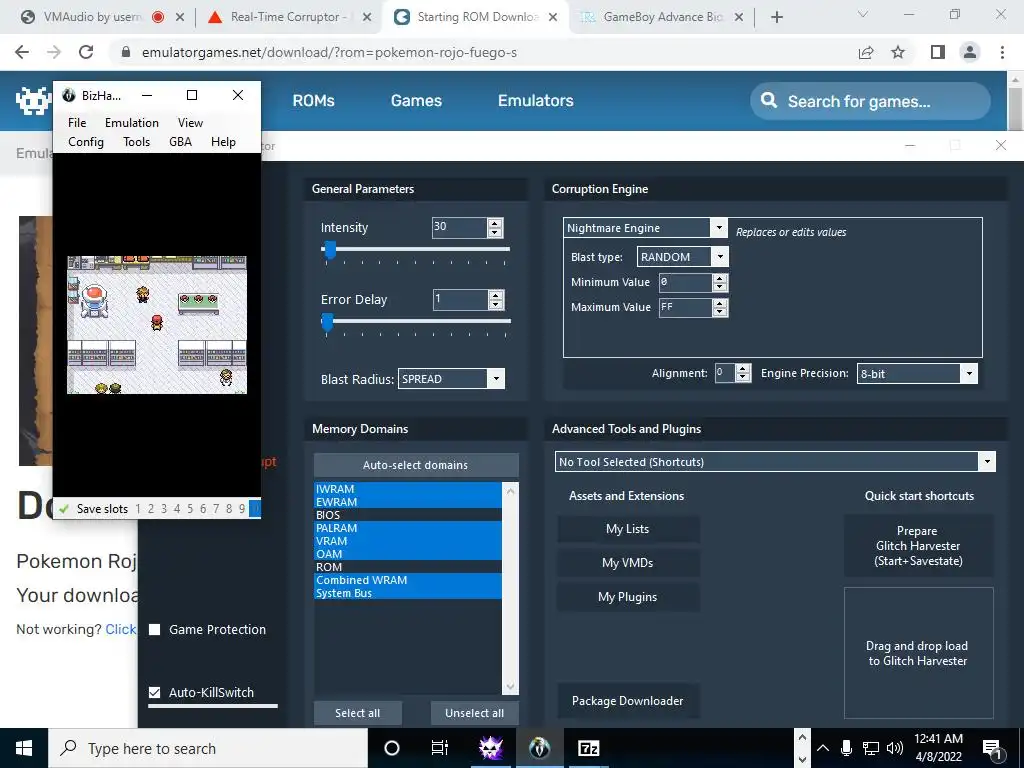Screen dimensions: 1024x768
Task: Open the Blast Radius SPREAD dropdown
Action: [x=496, y=379]
